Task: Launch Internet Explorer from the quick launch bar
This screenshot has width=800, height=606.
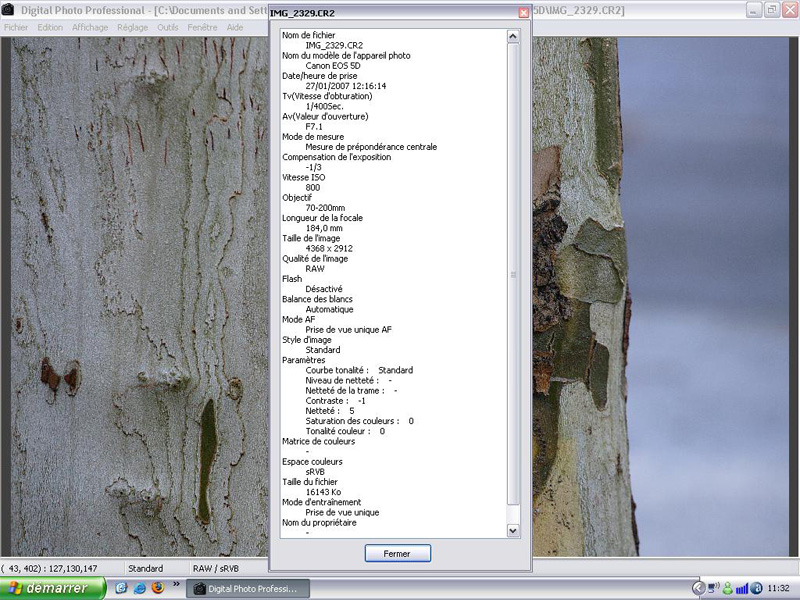Action: pyautogui.click(x=139, y=588)
